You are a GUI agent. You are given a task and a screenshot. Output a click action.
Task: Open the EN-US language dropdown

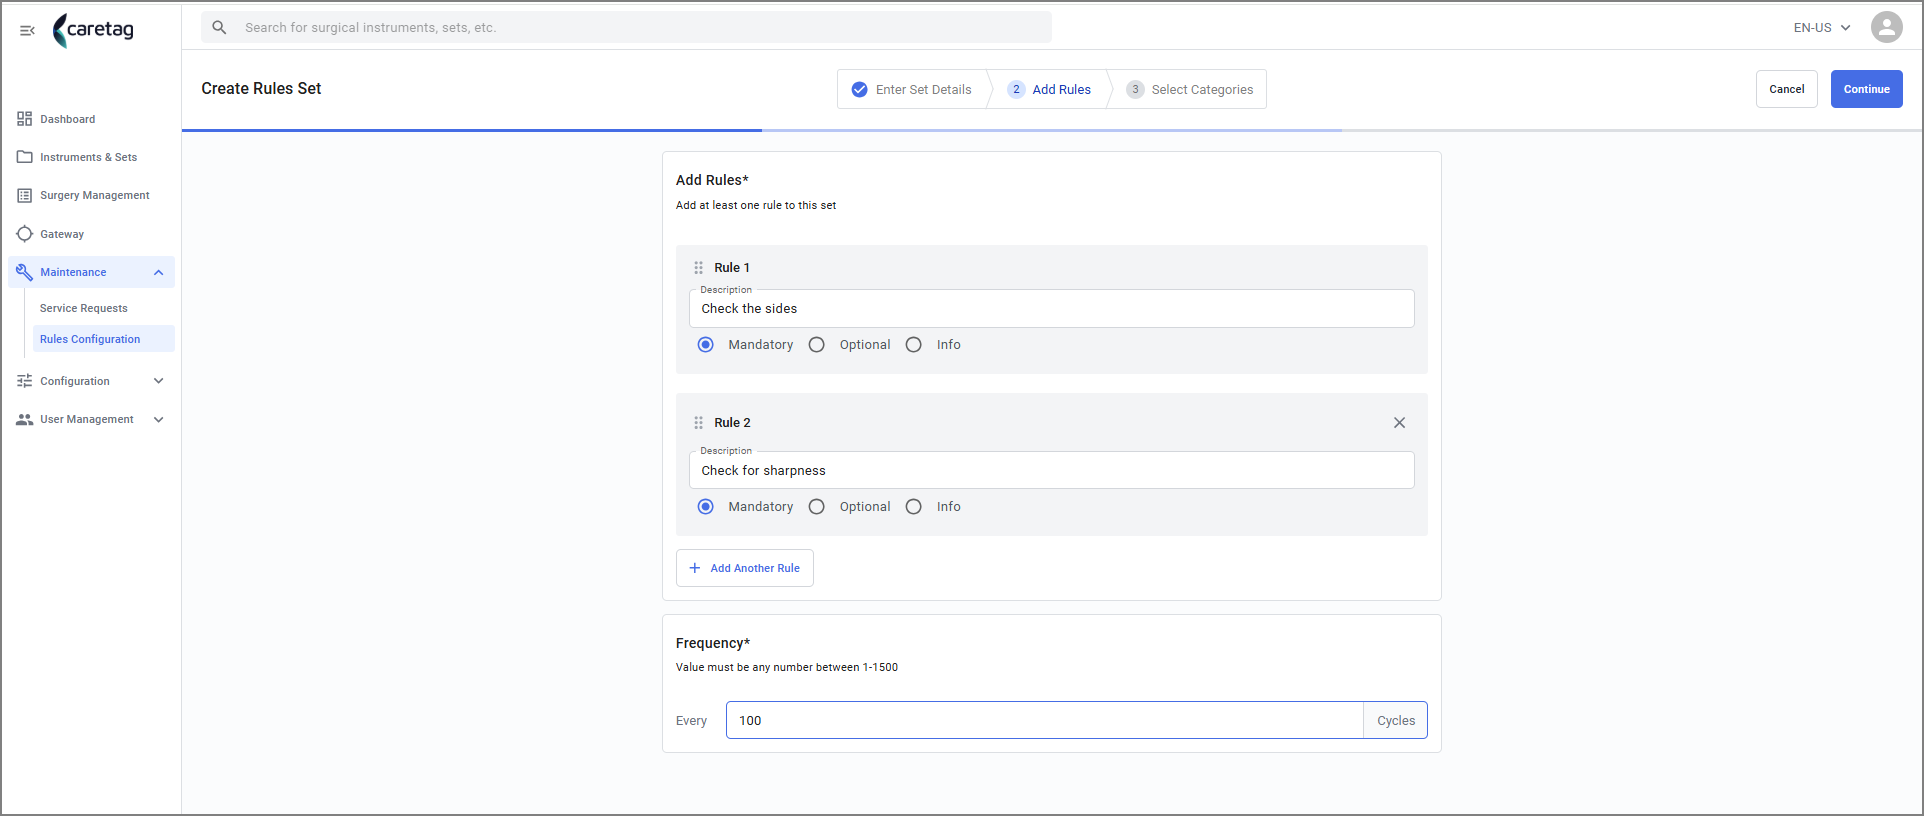click(1822, 28)
